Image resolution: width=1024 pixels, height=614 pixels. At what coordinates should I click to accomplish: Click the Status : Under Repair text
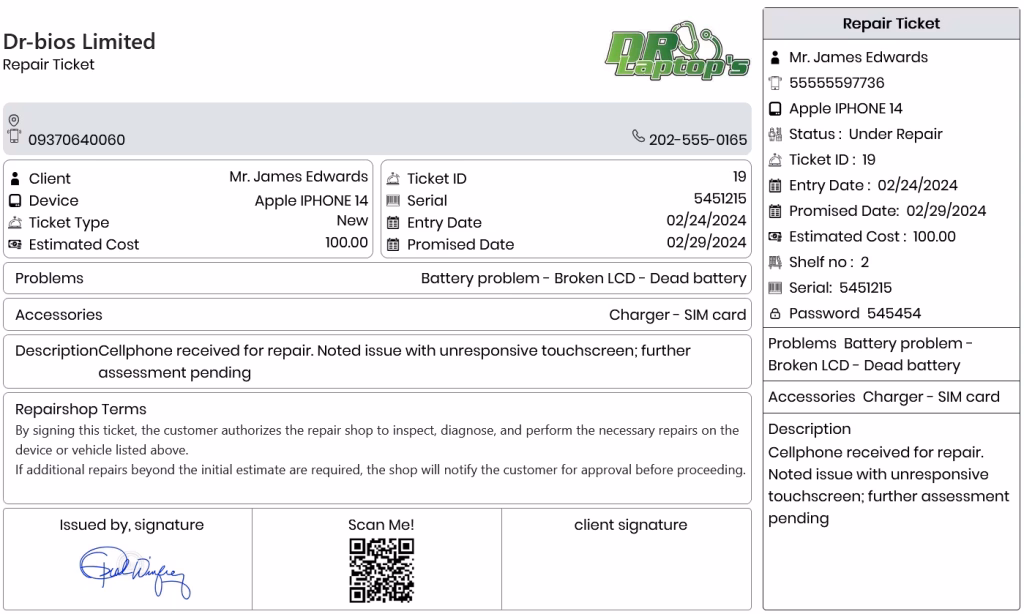coord(865,134)
